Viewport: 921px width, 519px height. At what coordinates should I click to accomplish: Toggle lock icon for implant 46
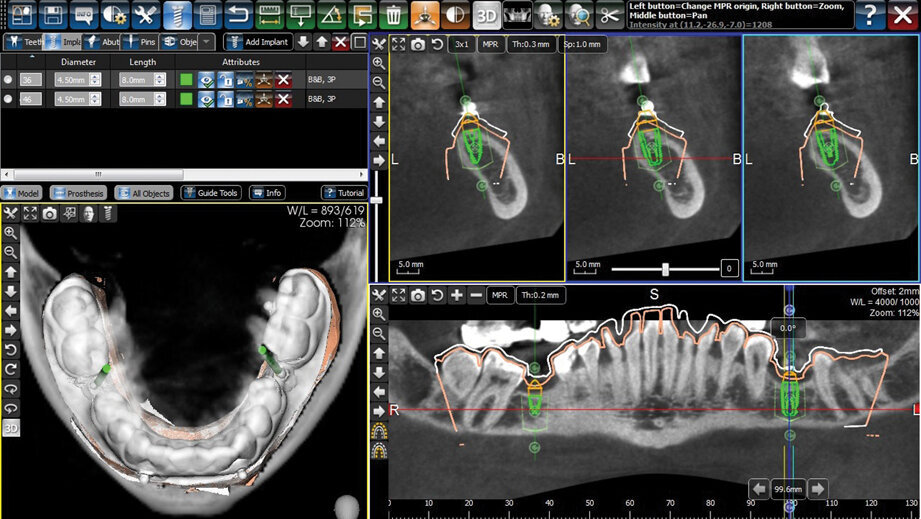pos(225,99)
